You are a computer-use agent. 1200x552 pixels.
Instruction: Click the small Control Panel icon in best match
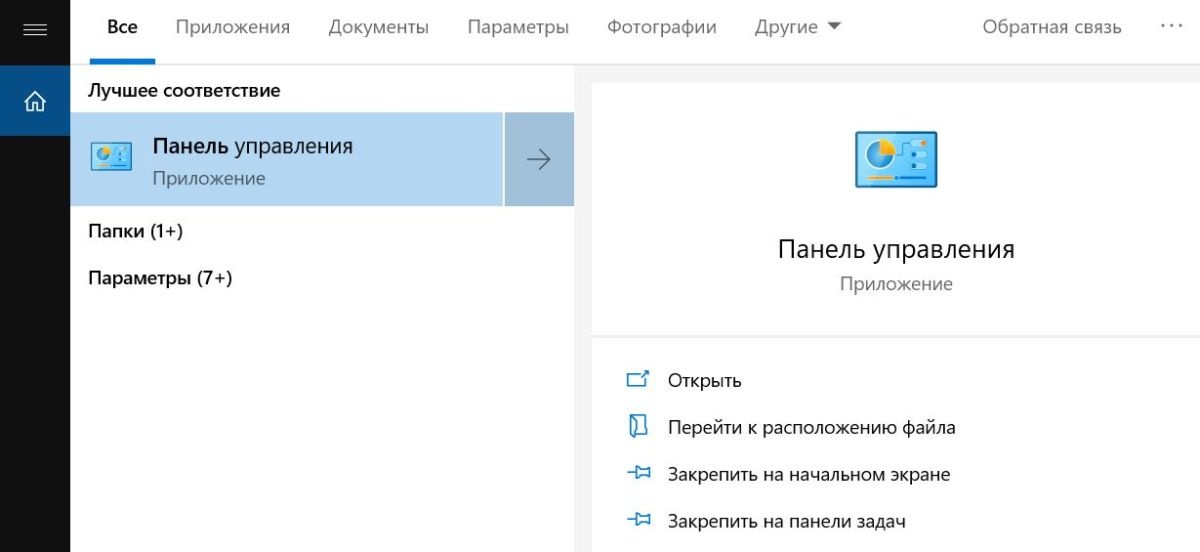111,158
